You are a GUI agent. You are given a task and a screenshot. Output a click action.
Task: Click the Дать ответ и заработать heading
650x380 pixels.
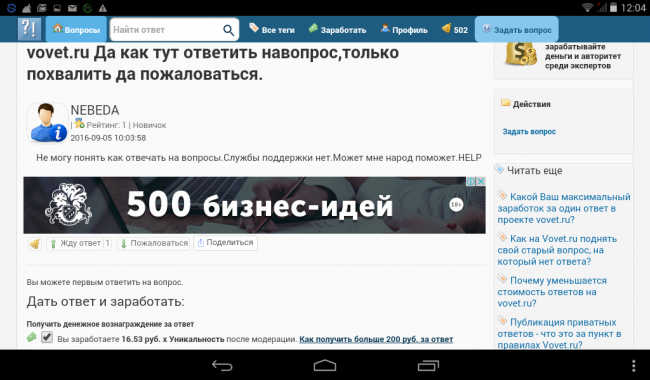click(x=105, y=301)
